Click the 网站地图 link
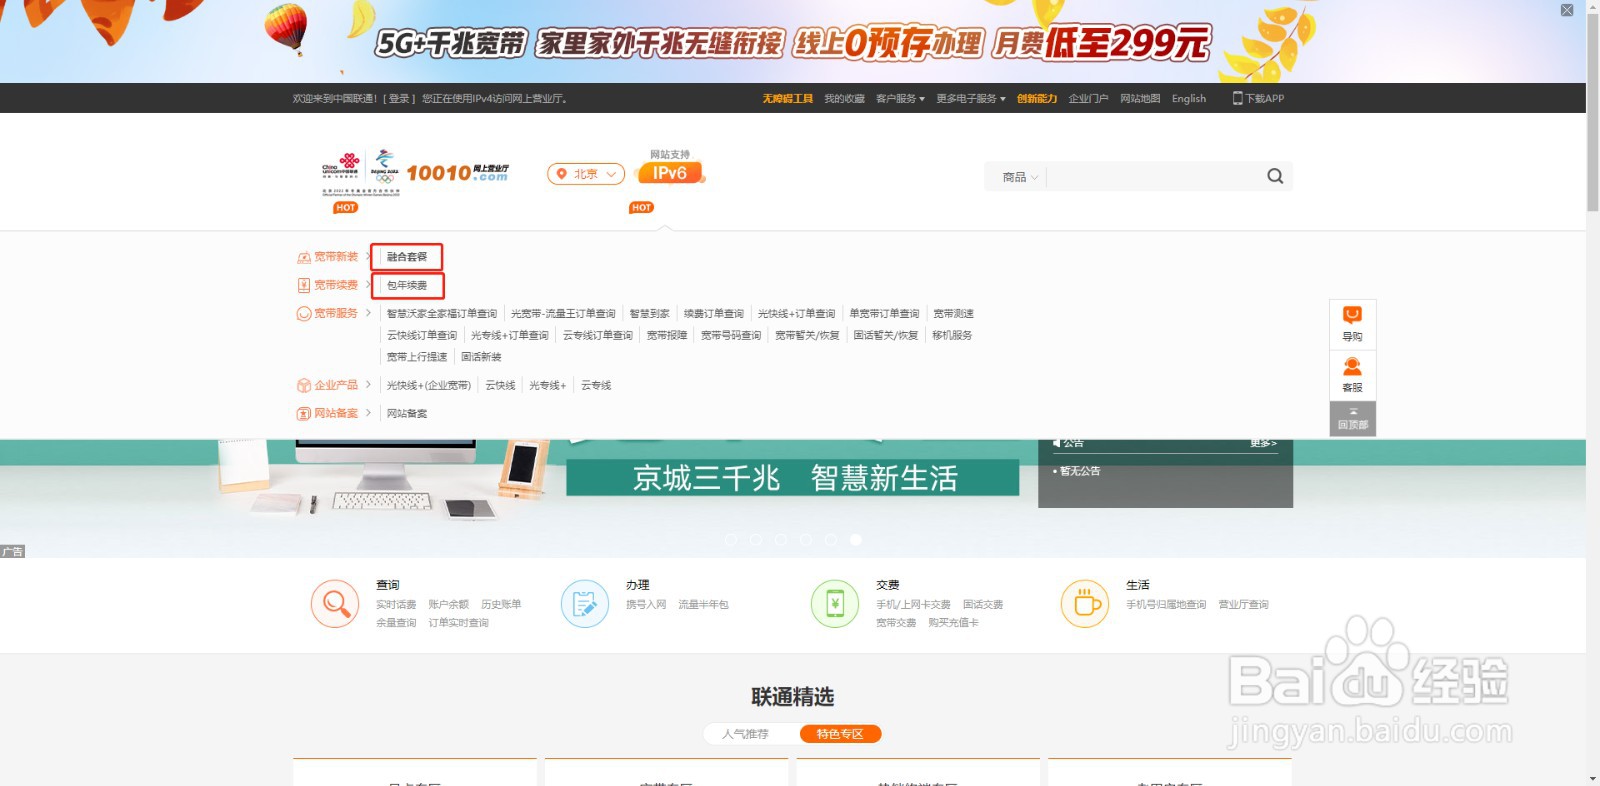The height and width of the screenshot is (786, 1600). [x=1140, y=98]
